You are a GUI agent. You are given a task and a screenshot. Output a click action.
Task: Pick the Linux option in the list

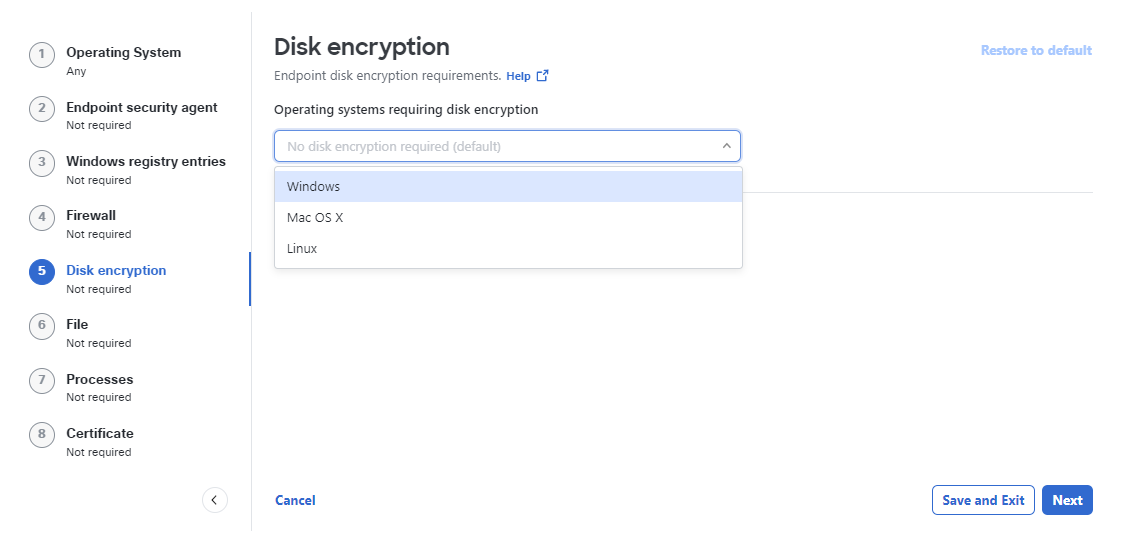point(508,249)
